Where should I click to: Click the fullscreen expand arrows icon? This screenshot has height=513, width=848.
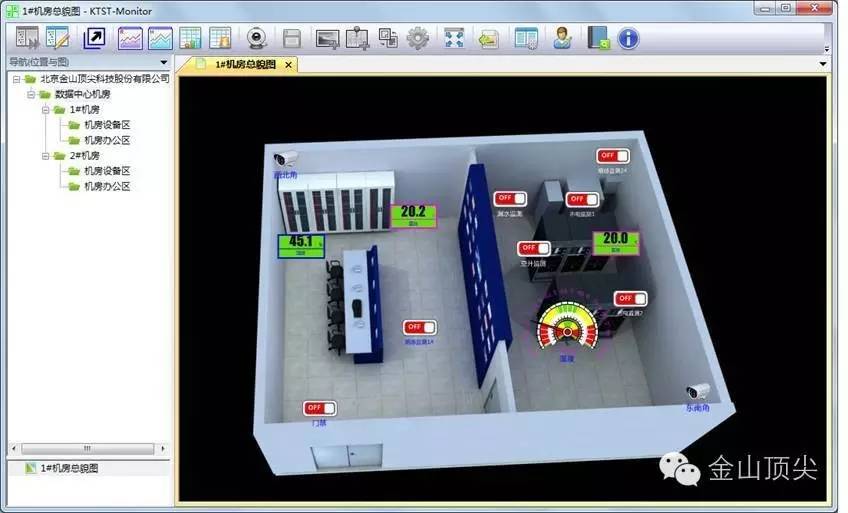[x=455, y=39]
